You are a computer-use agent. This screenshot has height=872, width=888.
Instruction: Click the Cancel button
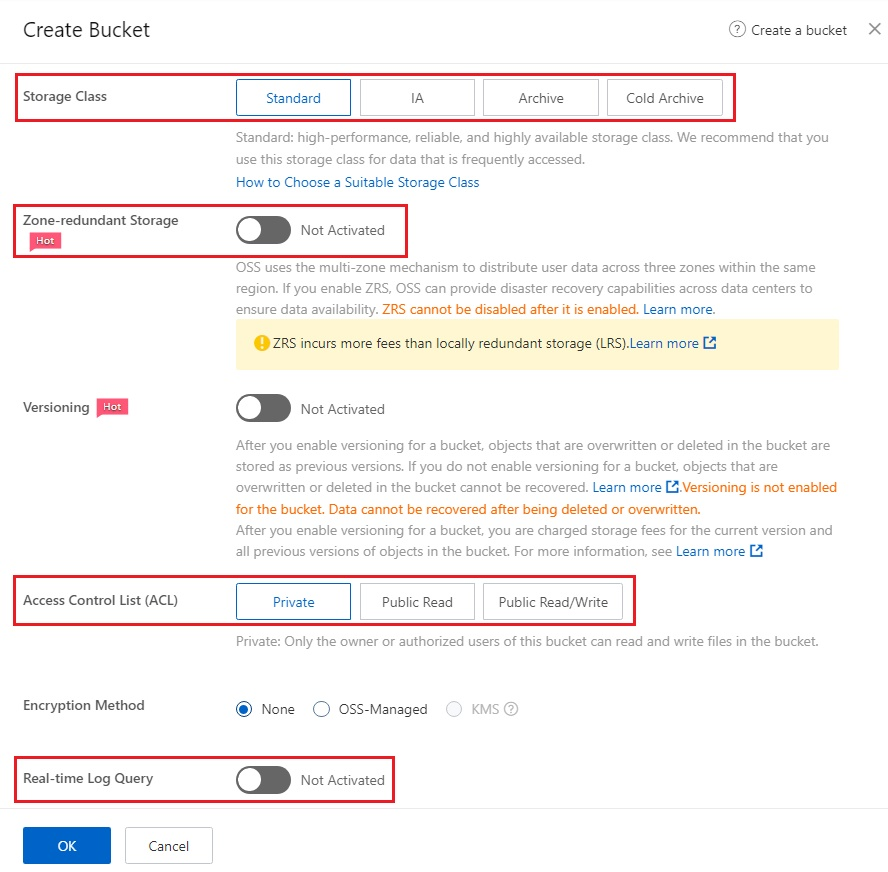168,845
